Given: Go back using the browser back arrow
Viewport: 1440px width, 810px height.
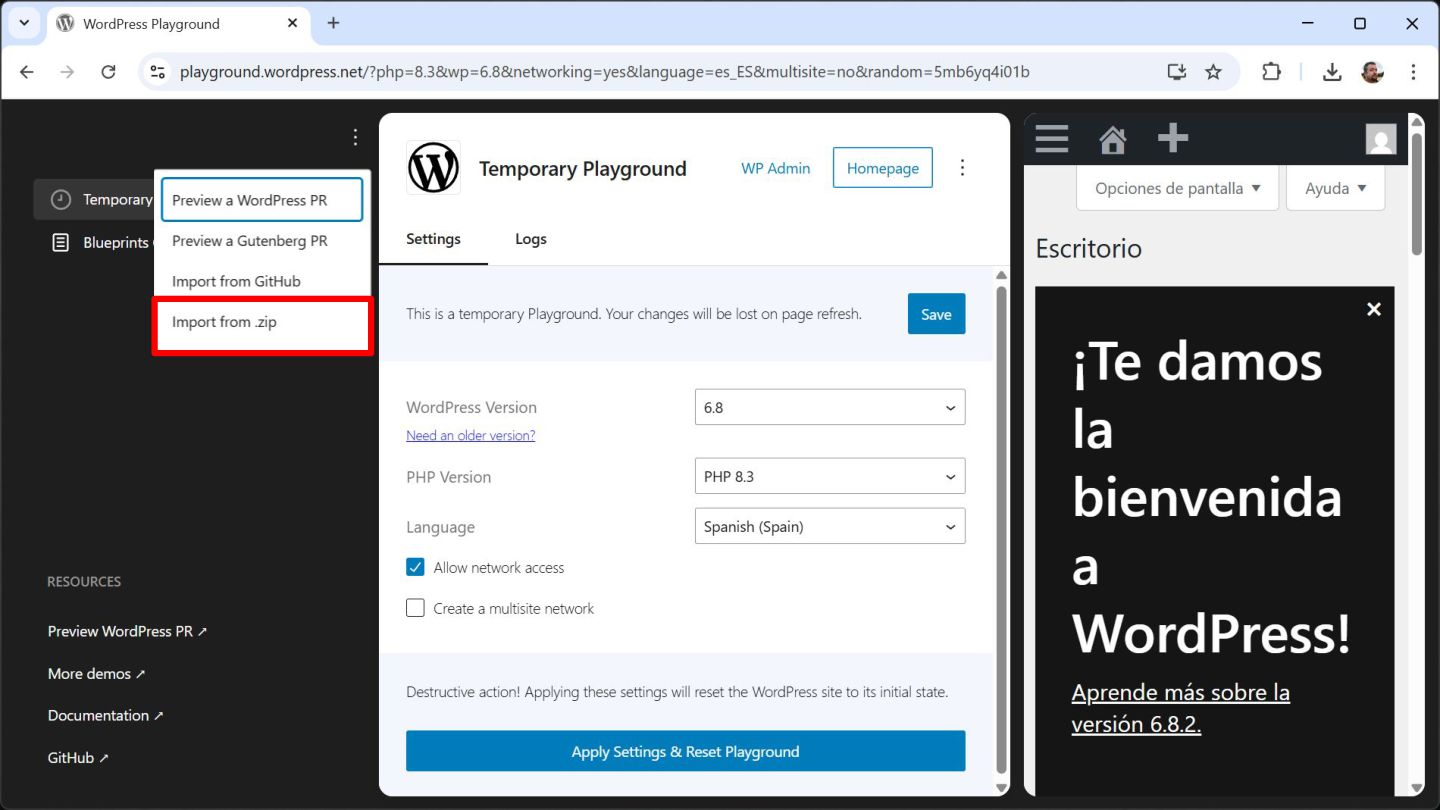Looking at the screenshot, I should point(27,72).
